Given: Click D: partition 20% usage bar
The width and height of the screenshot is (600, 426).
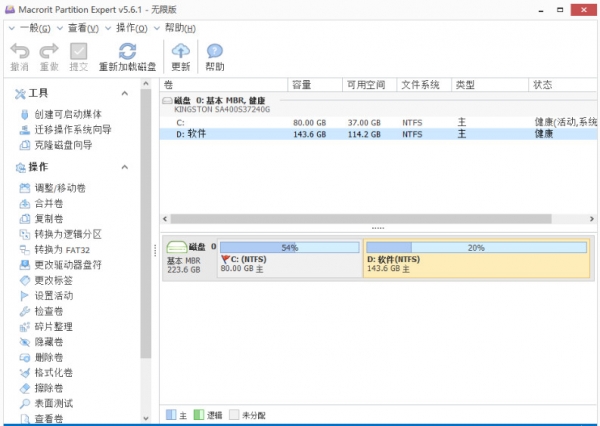Looking at the screenshot, I should (x=476, y=247).
